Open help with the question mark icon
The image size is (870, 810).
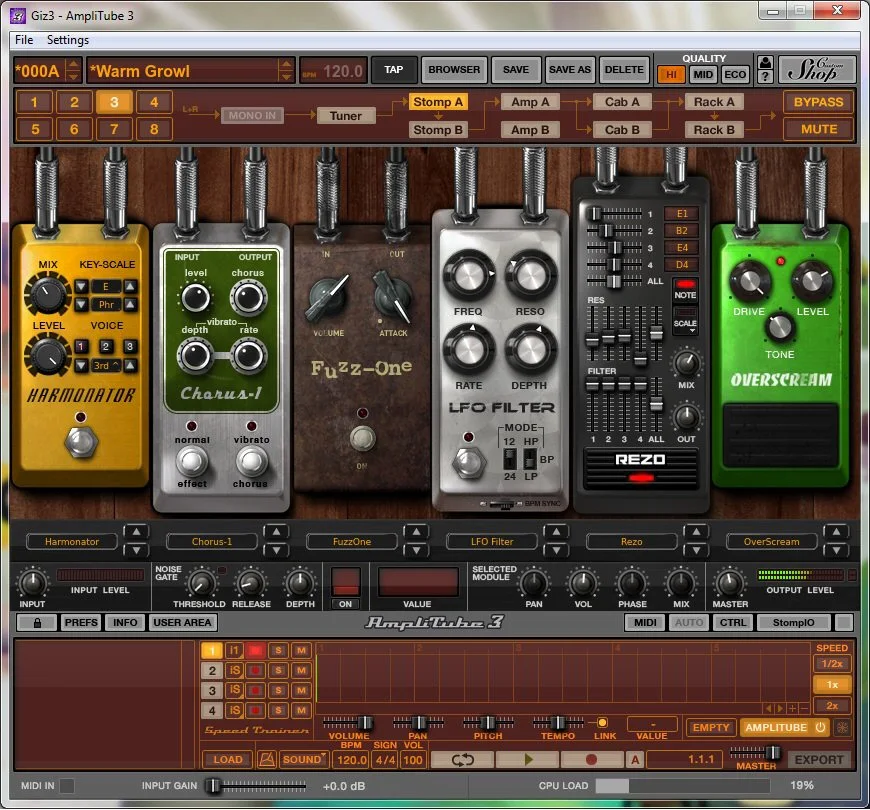[765, 77]
